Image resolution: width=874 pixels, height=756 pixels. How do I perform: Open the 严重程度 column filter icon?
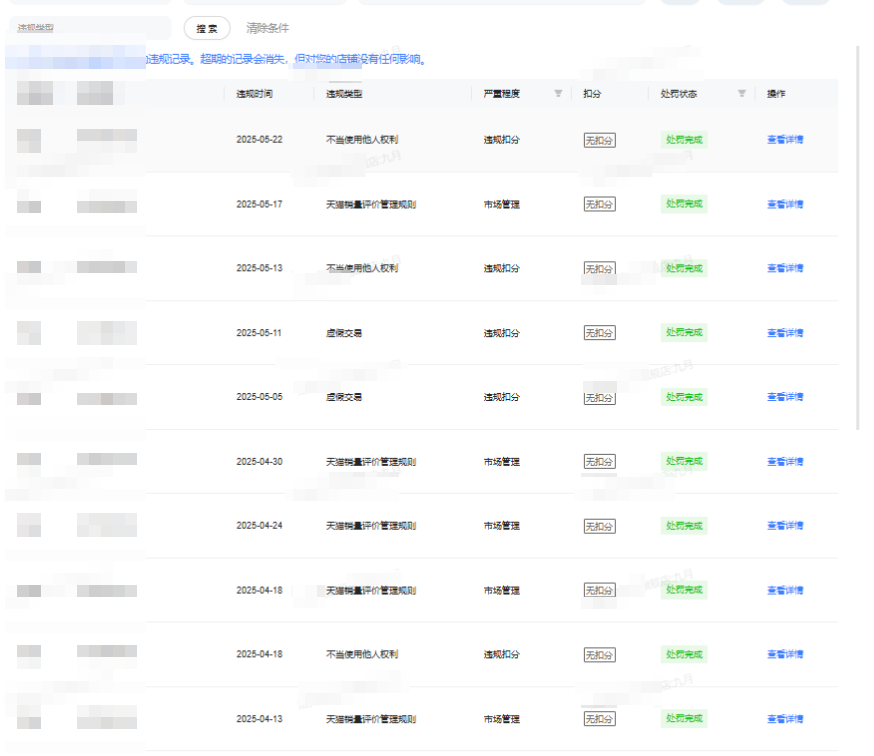[x=558, y=94]
